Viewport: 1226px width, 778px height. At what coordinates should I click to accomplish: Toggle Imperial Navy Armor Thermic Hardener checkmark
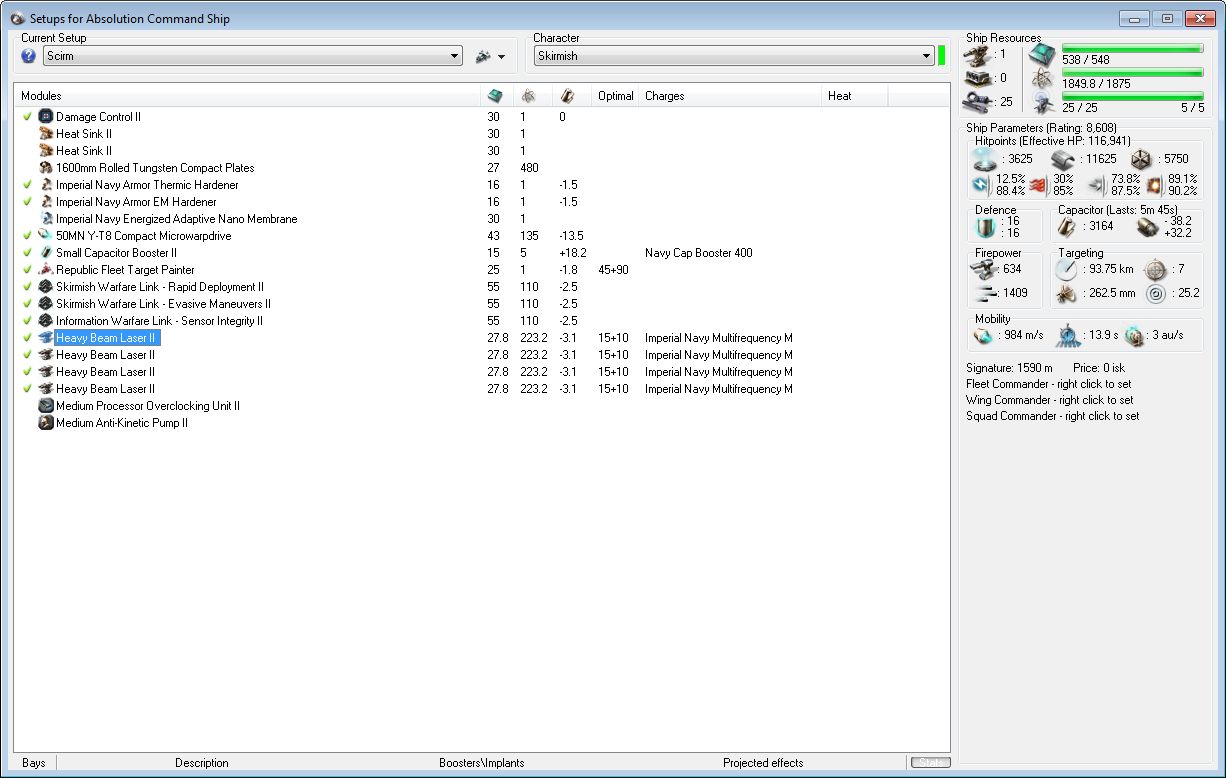(28, 185)
